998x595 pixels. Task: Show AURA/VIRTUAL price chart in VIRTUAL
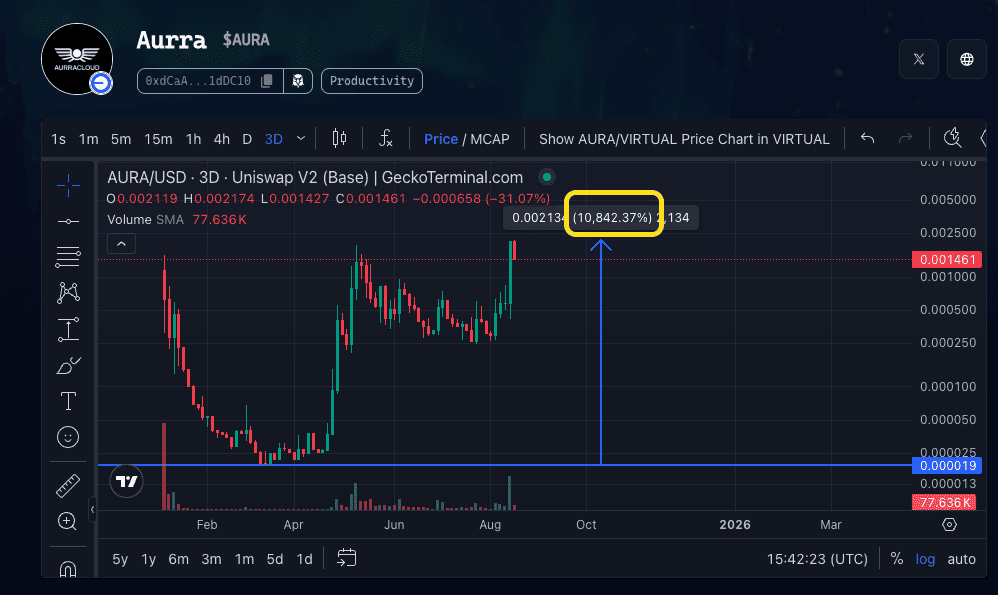click(684, 139)
